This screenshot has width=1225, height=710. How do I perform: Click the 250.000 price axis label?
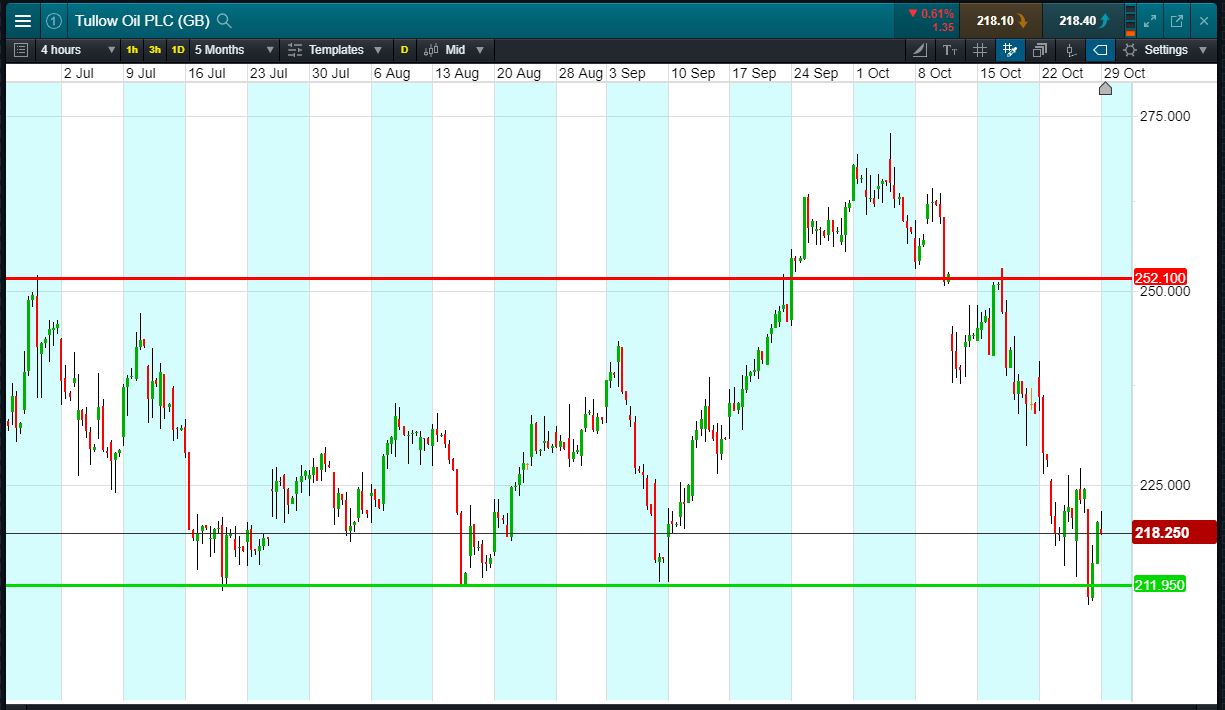[x=1165, y=291]
